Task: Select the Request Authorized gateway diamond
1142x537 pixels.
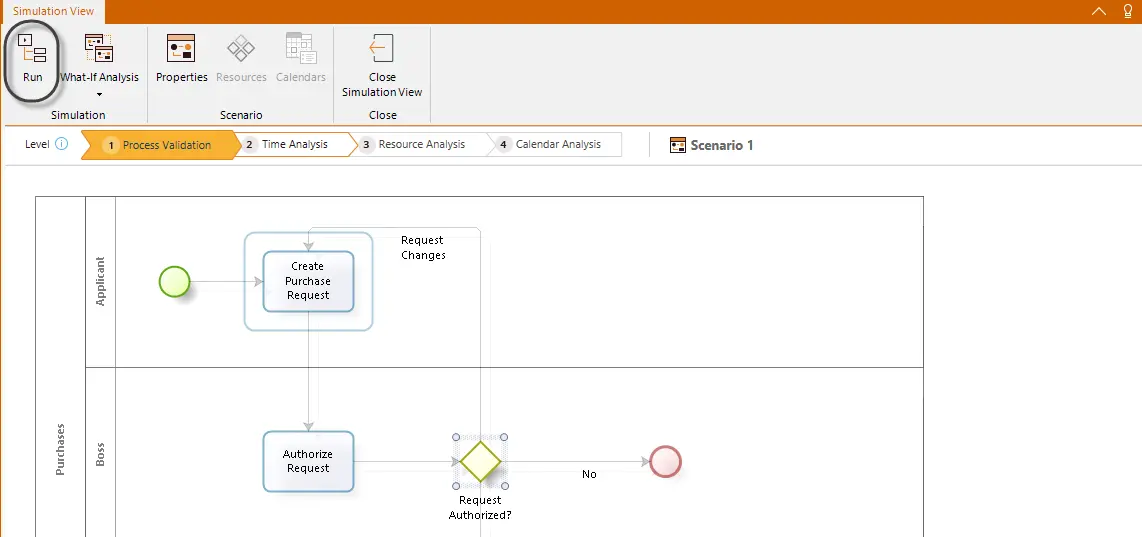Action: point(480,461)
